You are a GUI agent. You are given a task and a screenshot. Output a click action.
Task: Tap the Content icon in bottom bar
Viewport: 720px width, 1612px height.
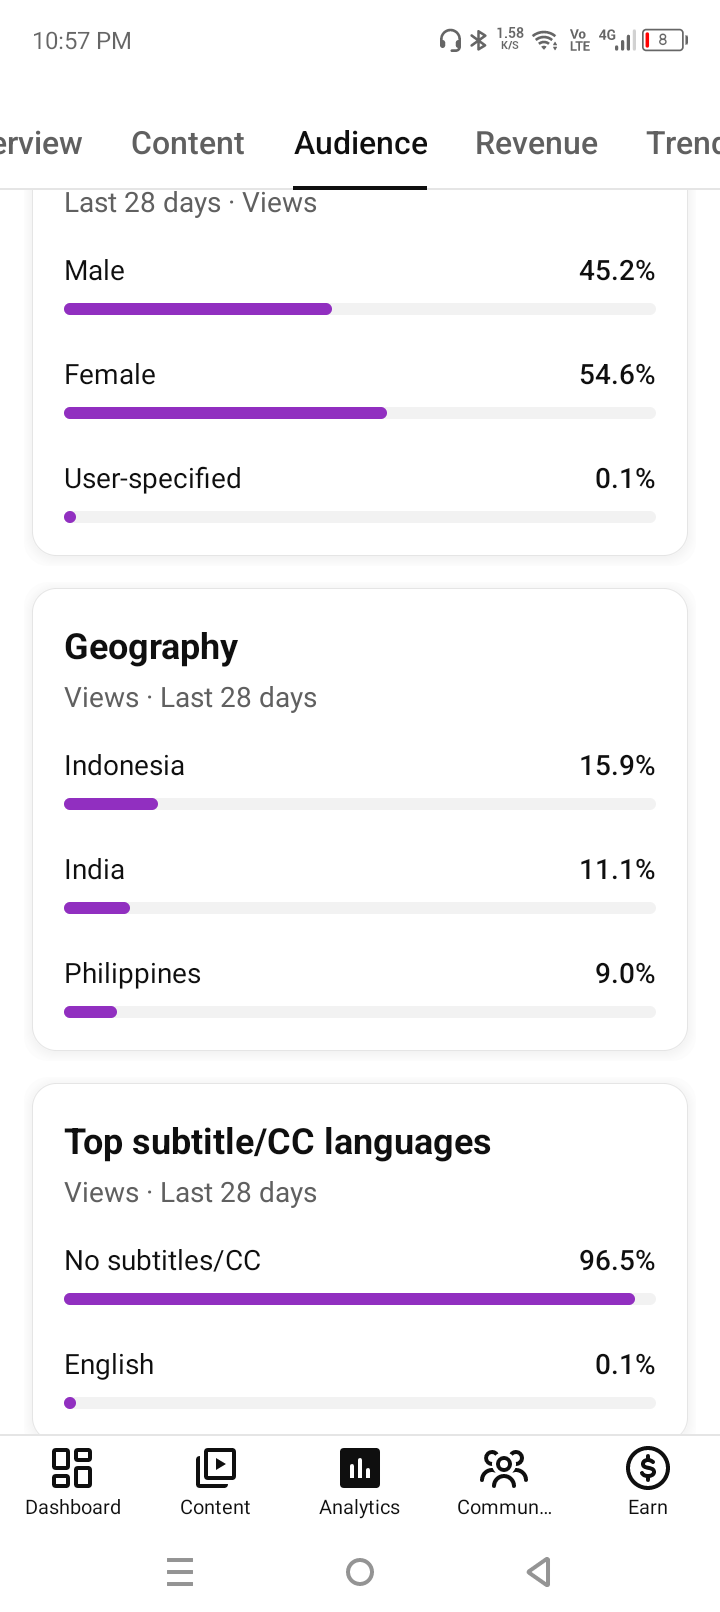tap(215, 1468)
